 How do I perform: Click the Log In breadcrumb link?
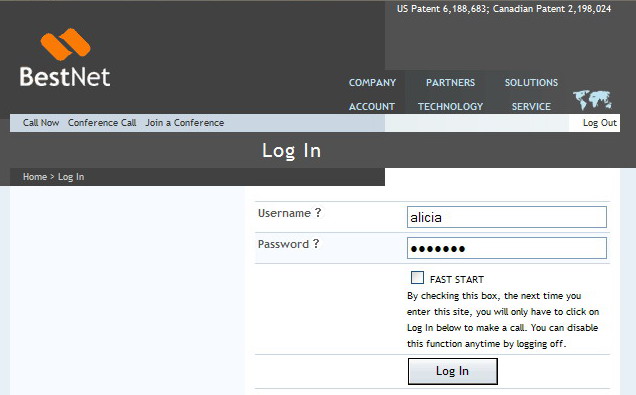tap(71, 177)
